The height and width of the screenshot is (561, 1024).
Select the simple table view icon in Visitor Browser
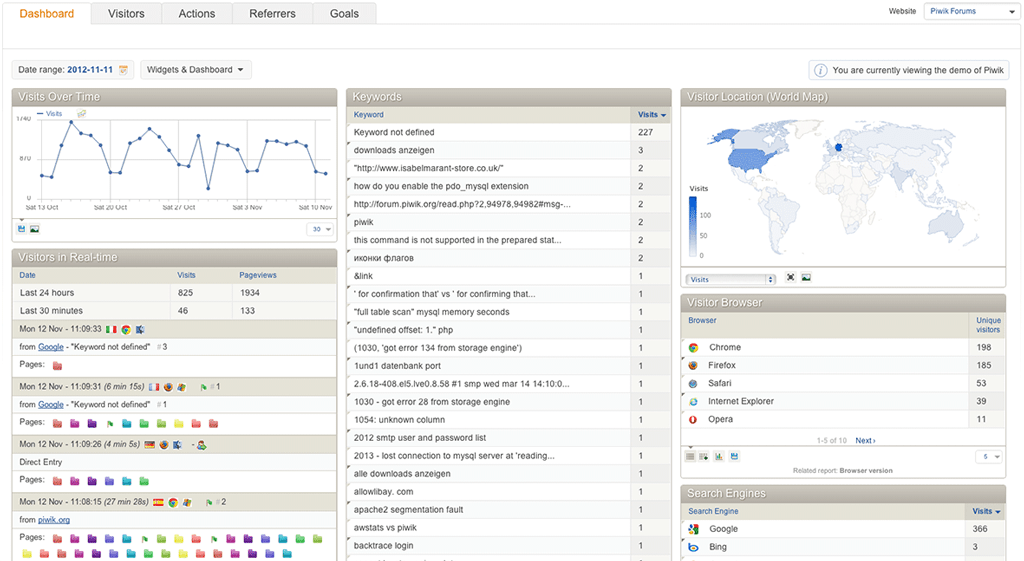pos(690,456)
